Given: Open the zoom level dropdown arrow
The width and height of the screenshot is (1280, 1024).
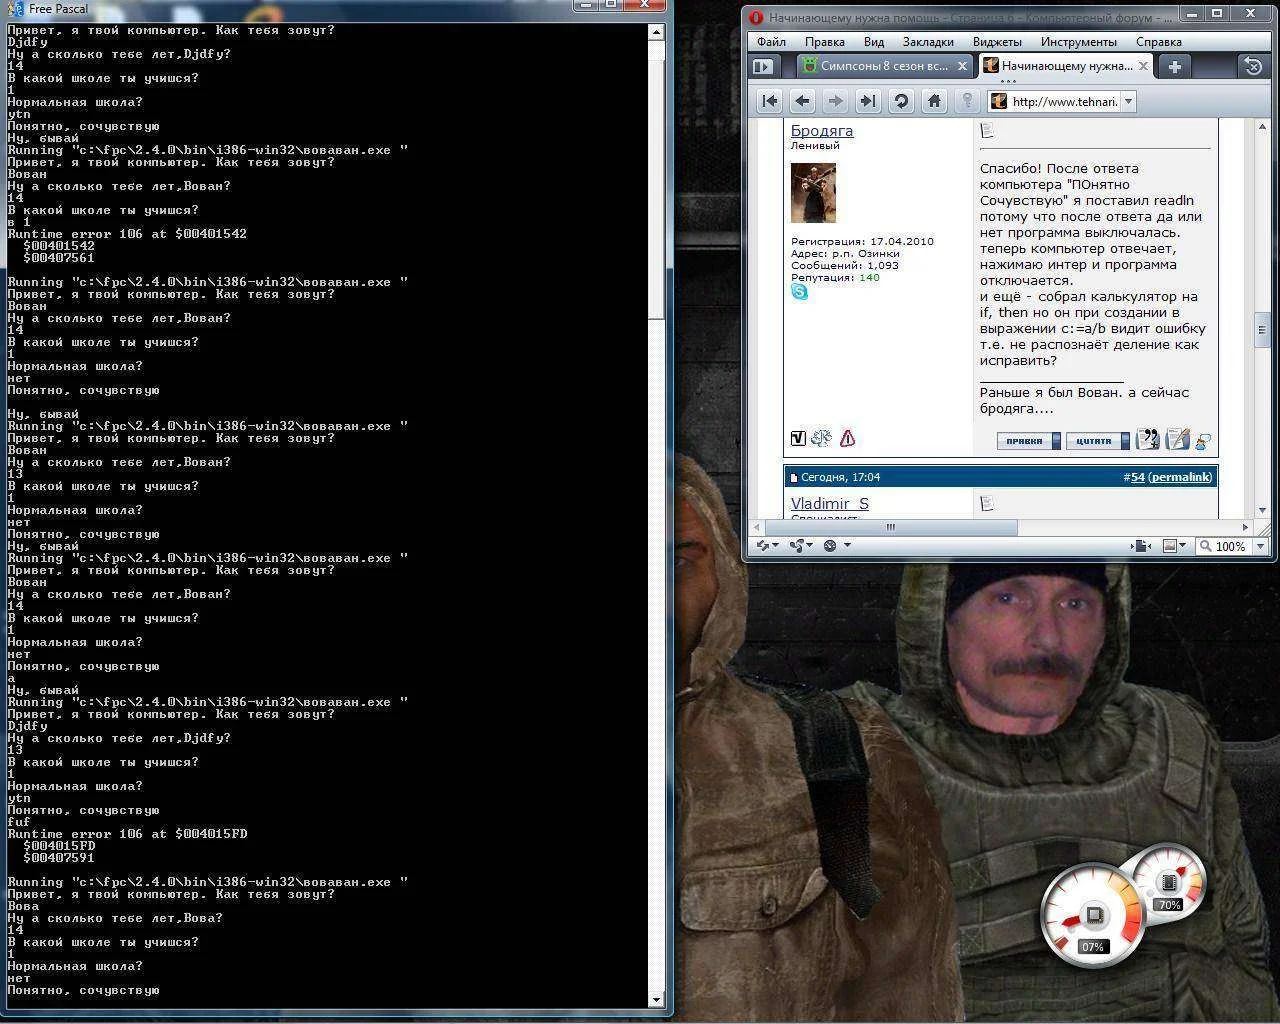Looking at the screenshot, I should click(x=1260, y=546).
